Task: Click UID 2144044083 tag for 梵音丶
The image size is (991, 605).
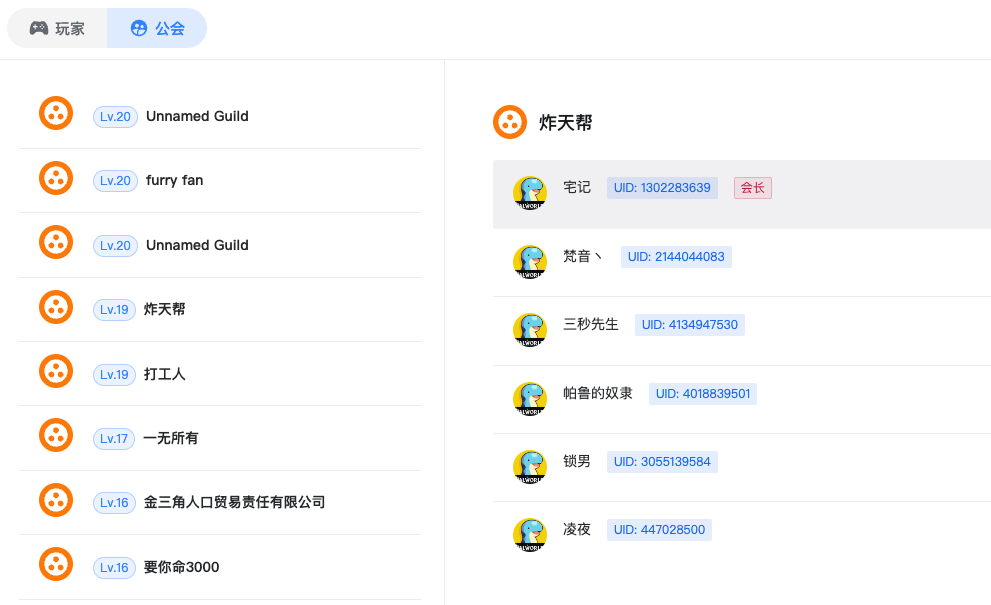Action: (676, 257)
